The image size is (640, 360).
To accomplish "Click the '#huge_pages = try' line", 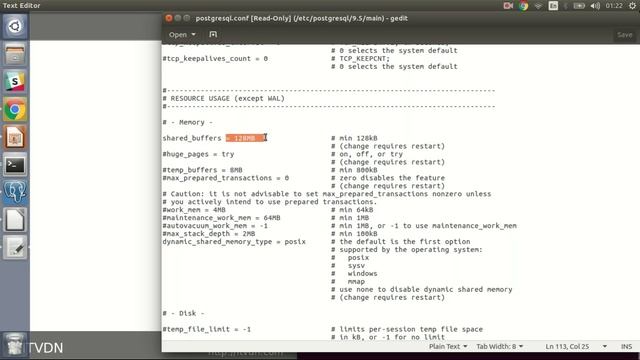I will [198, 154].
